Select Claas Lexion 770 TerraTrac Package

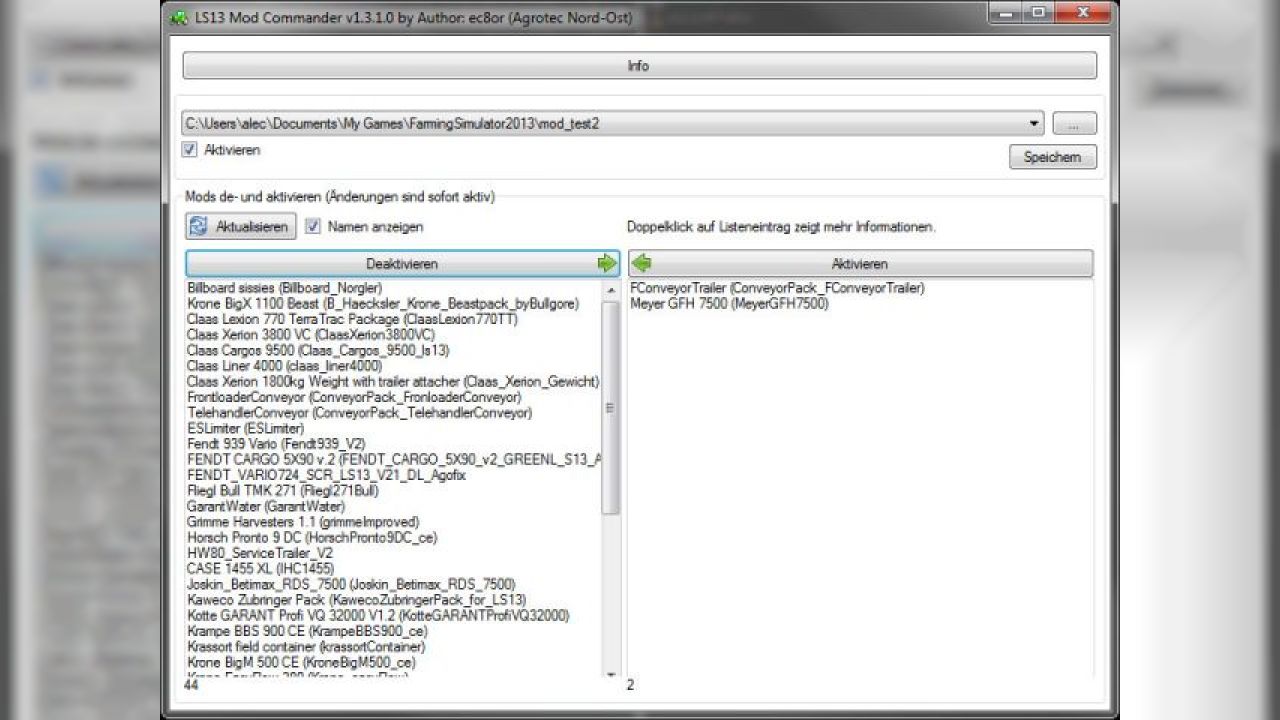tap(352, 319)
